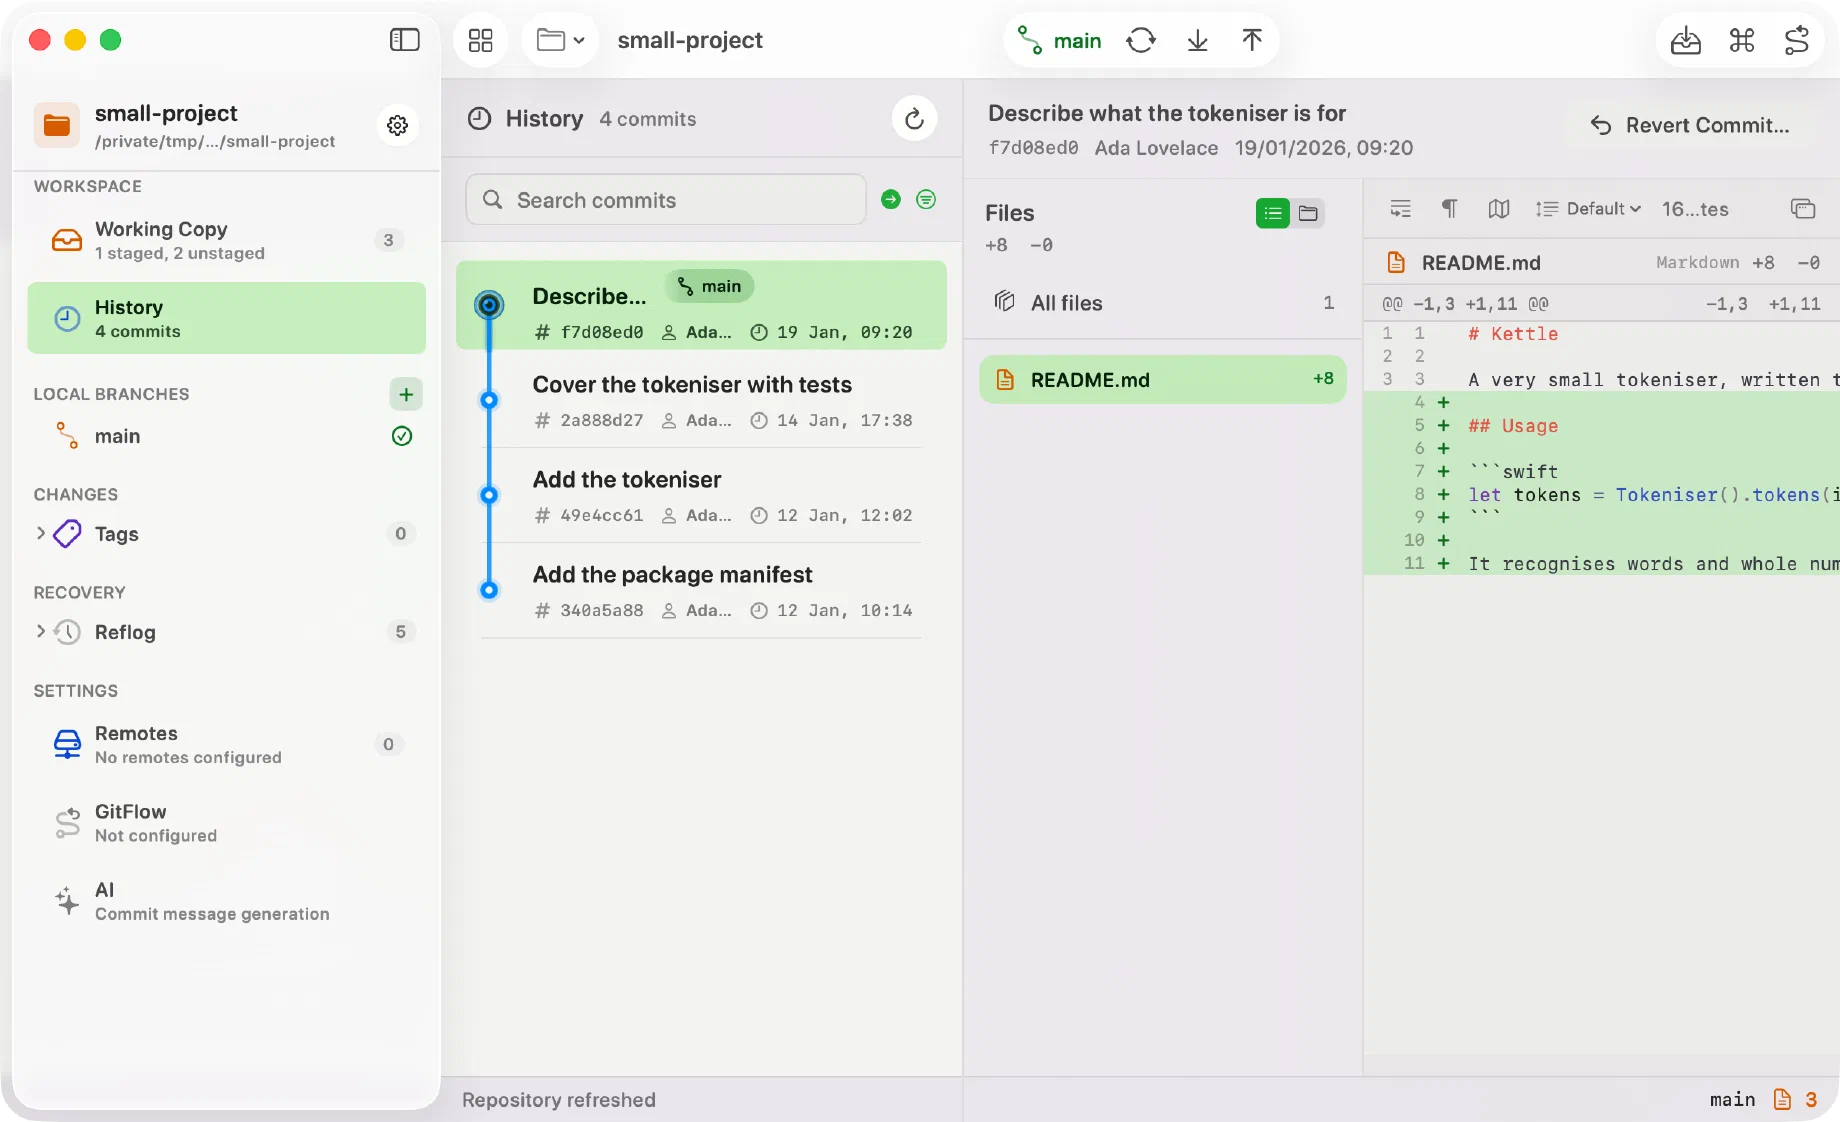
Task: Open the GitFlow icon in top toolbar
Action: [x=1797, y=40]
